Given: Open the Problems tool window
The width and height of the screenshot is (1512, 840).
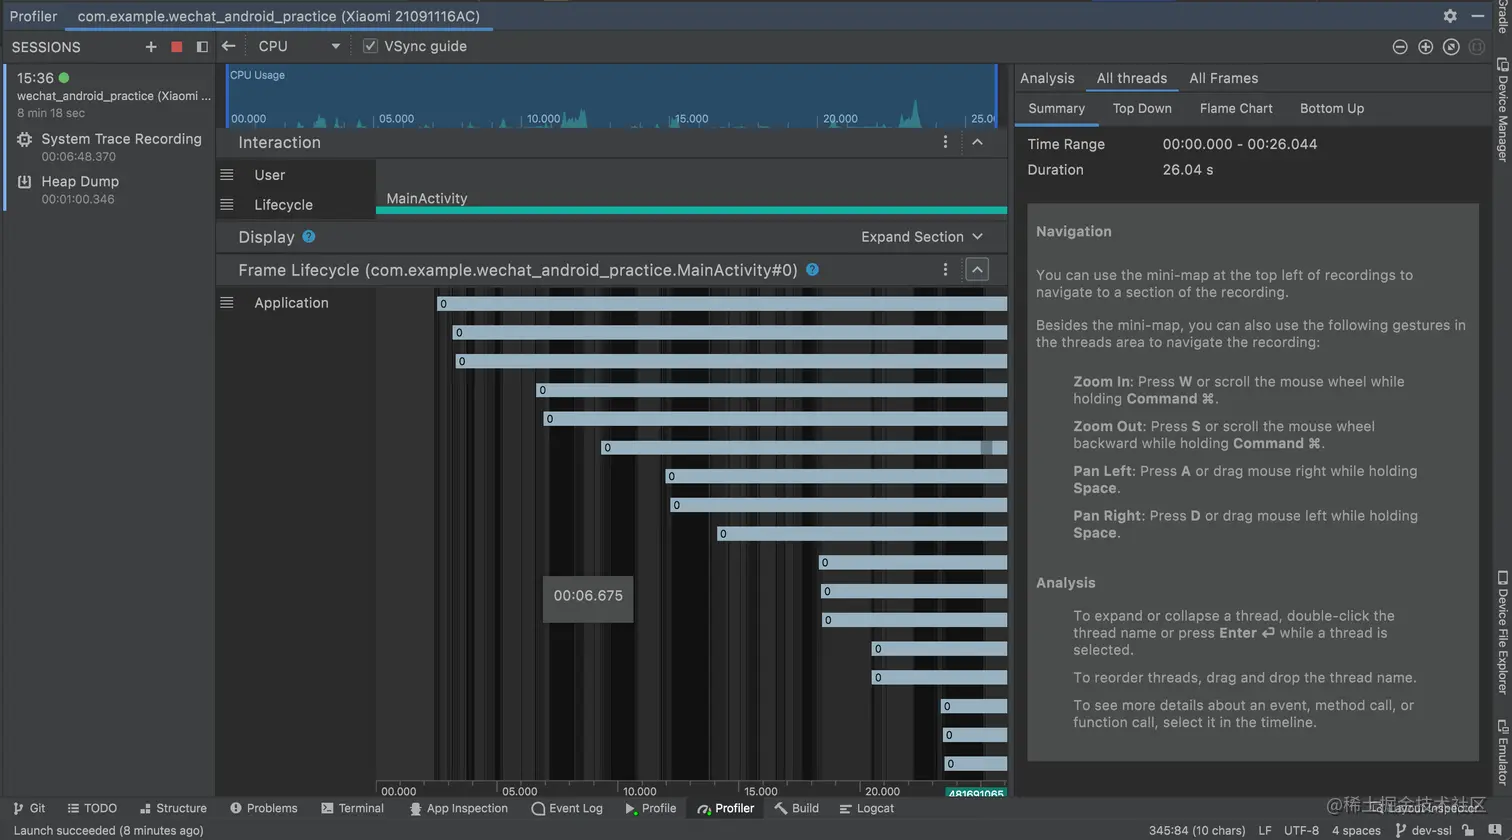Looking at the screenshot, I should pyautogui.click(x=263, y=808).
